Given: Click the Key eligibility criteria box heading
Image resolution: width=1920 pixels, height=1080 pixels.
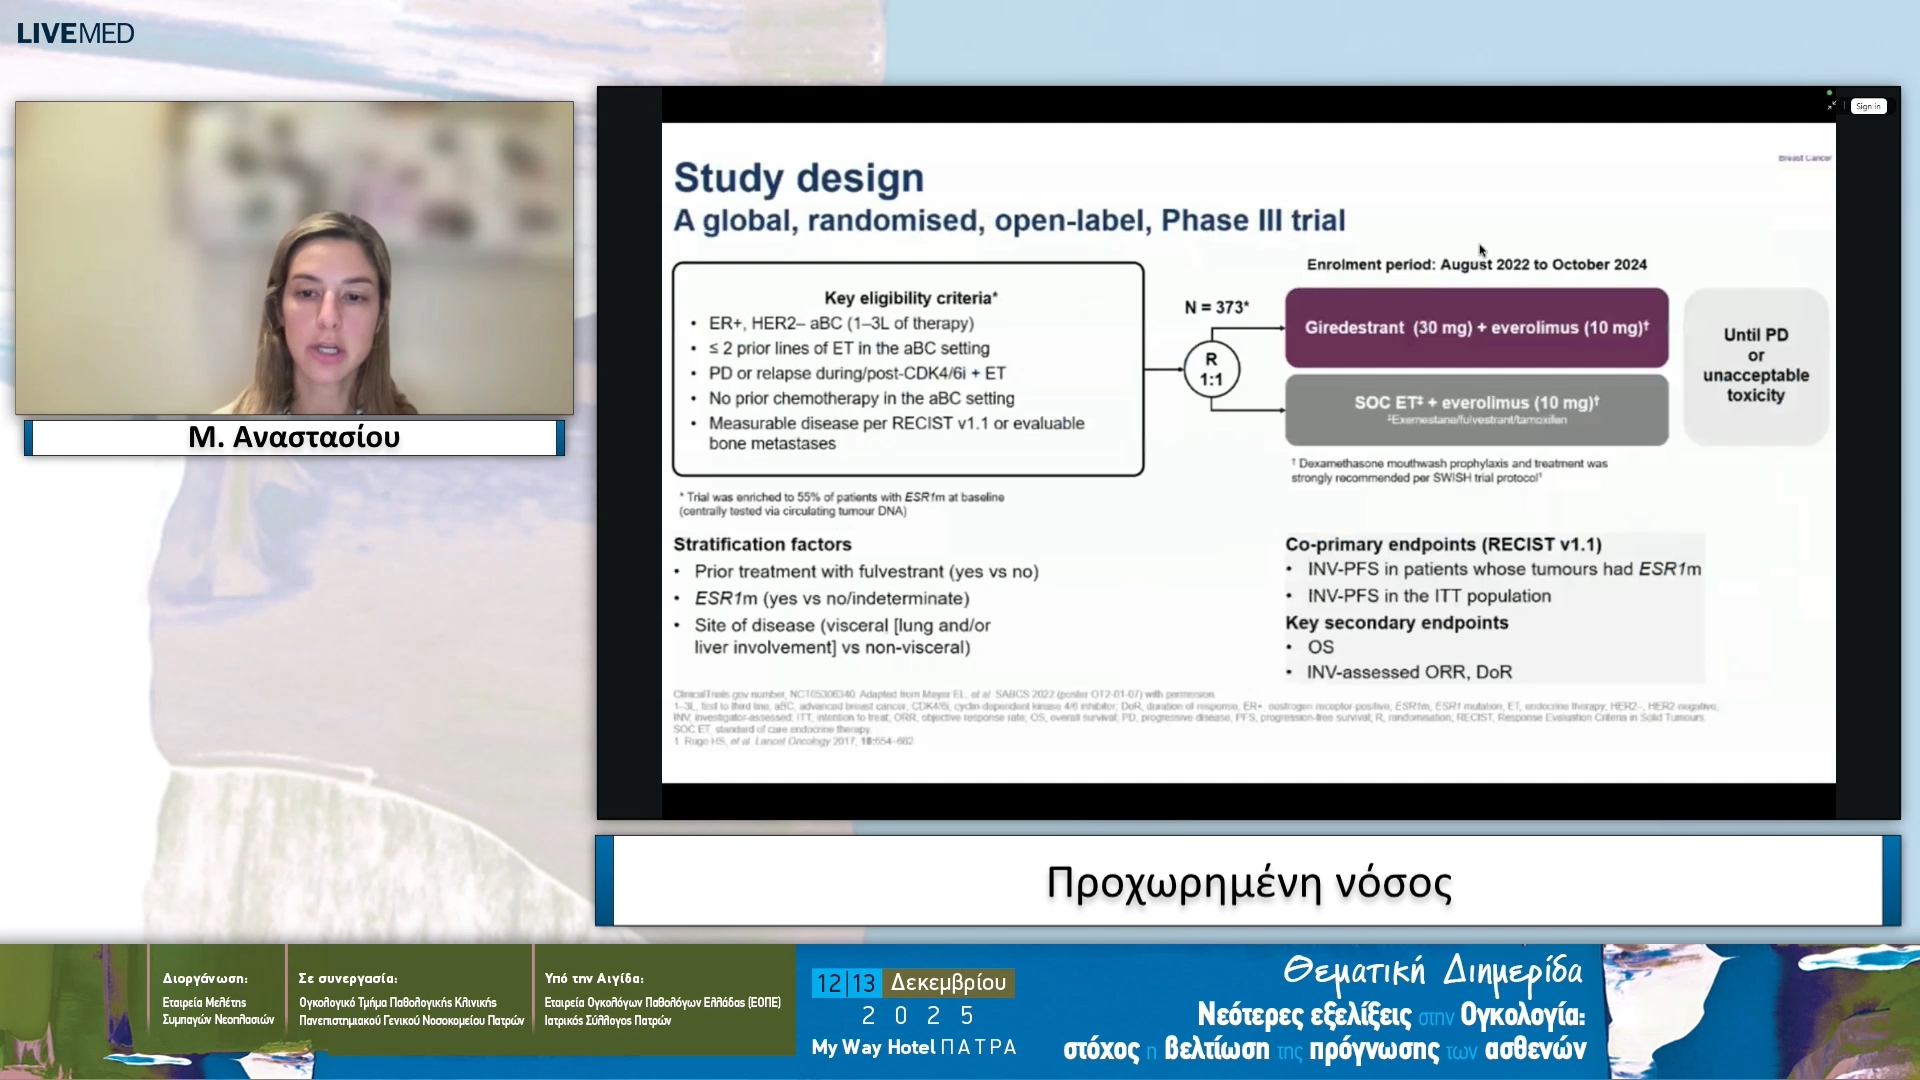Looking at the screenshot, I should click(910, 298).
